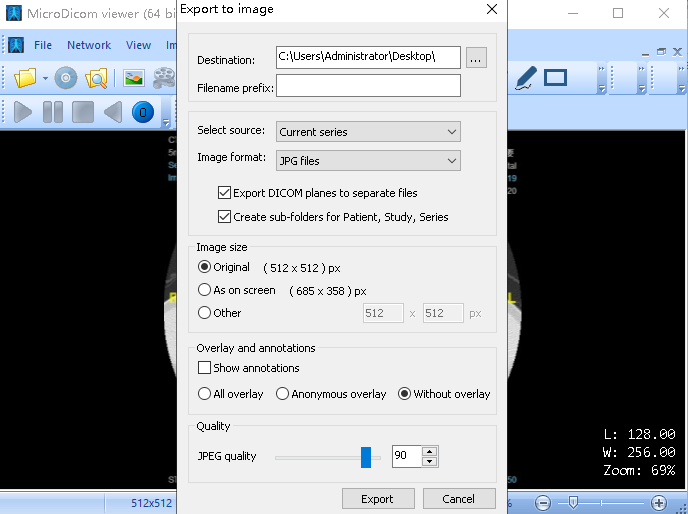Increase JPEG quality with the up arrow
The image size is (688, 514).
point(430,451)
